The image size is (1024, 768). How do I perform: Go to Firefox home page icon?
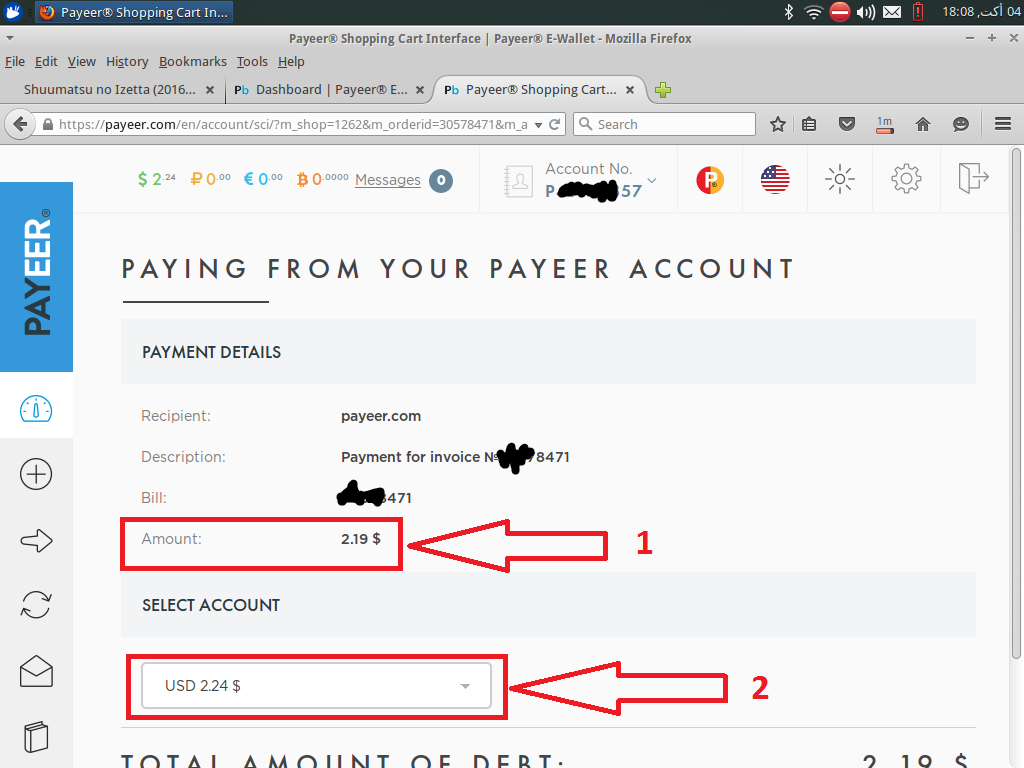(923, 124)
